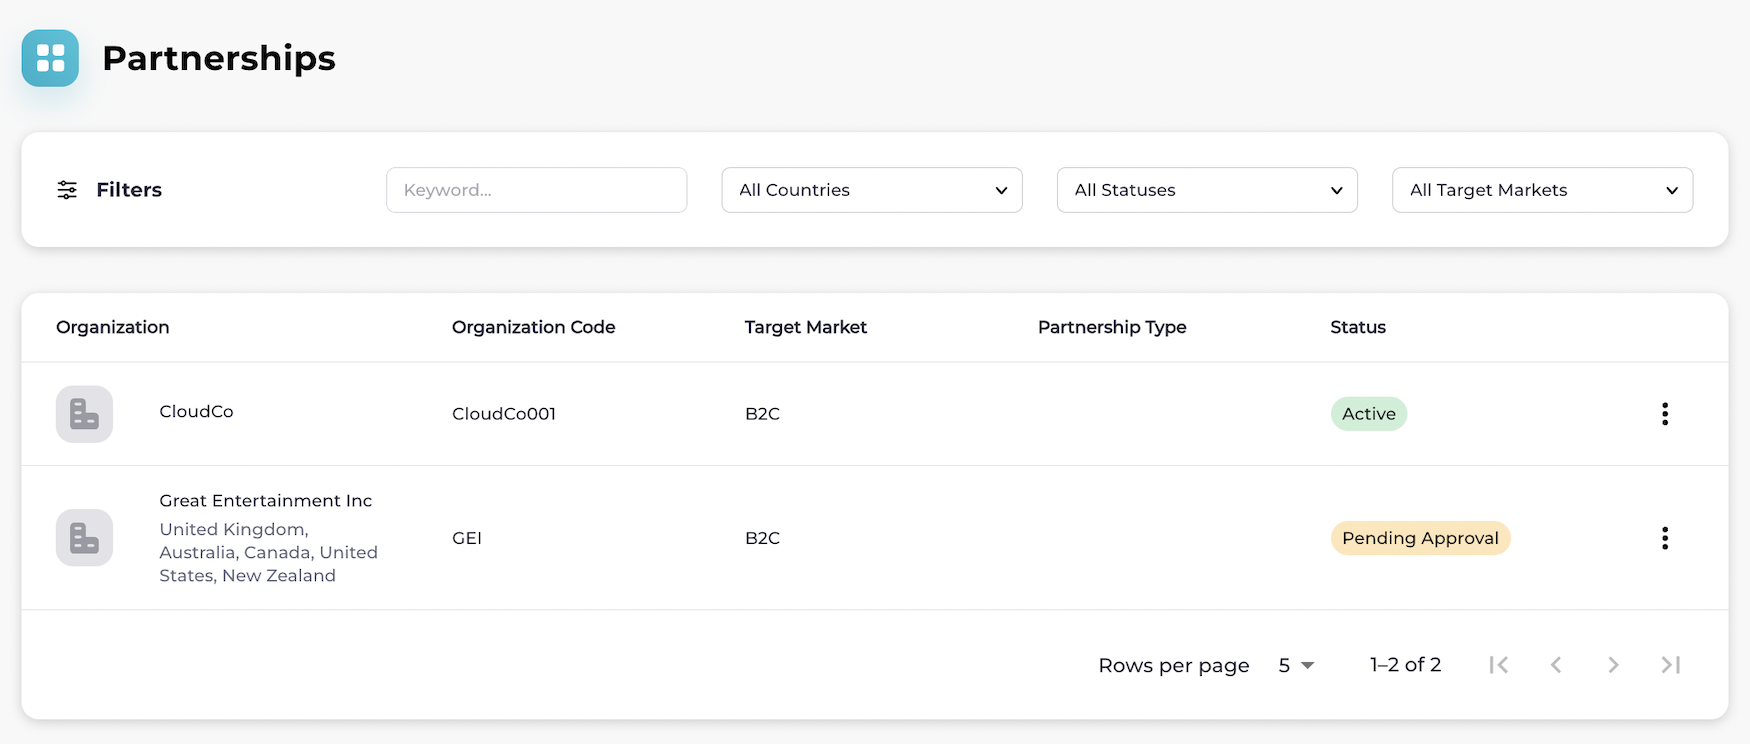Click the B2C target market for CloudCo
The width and height of the screenshot is (1750, 744).
[x=762, y=414]
